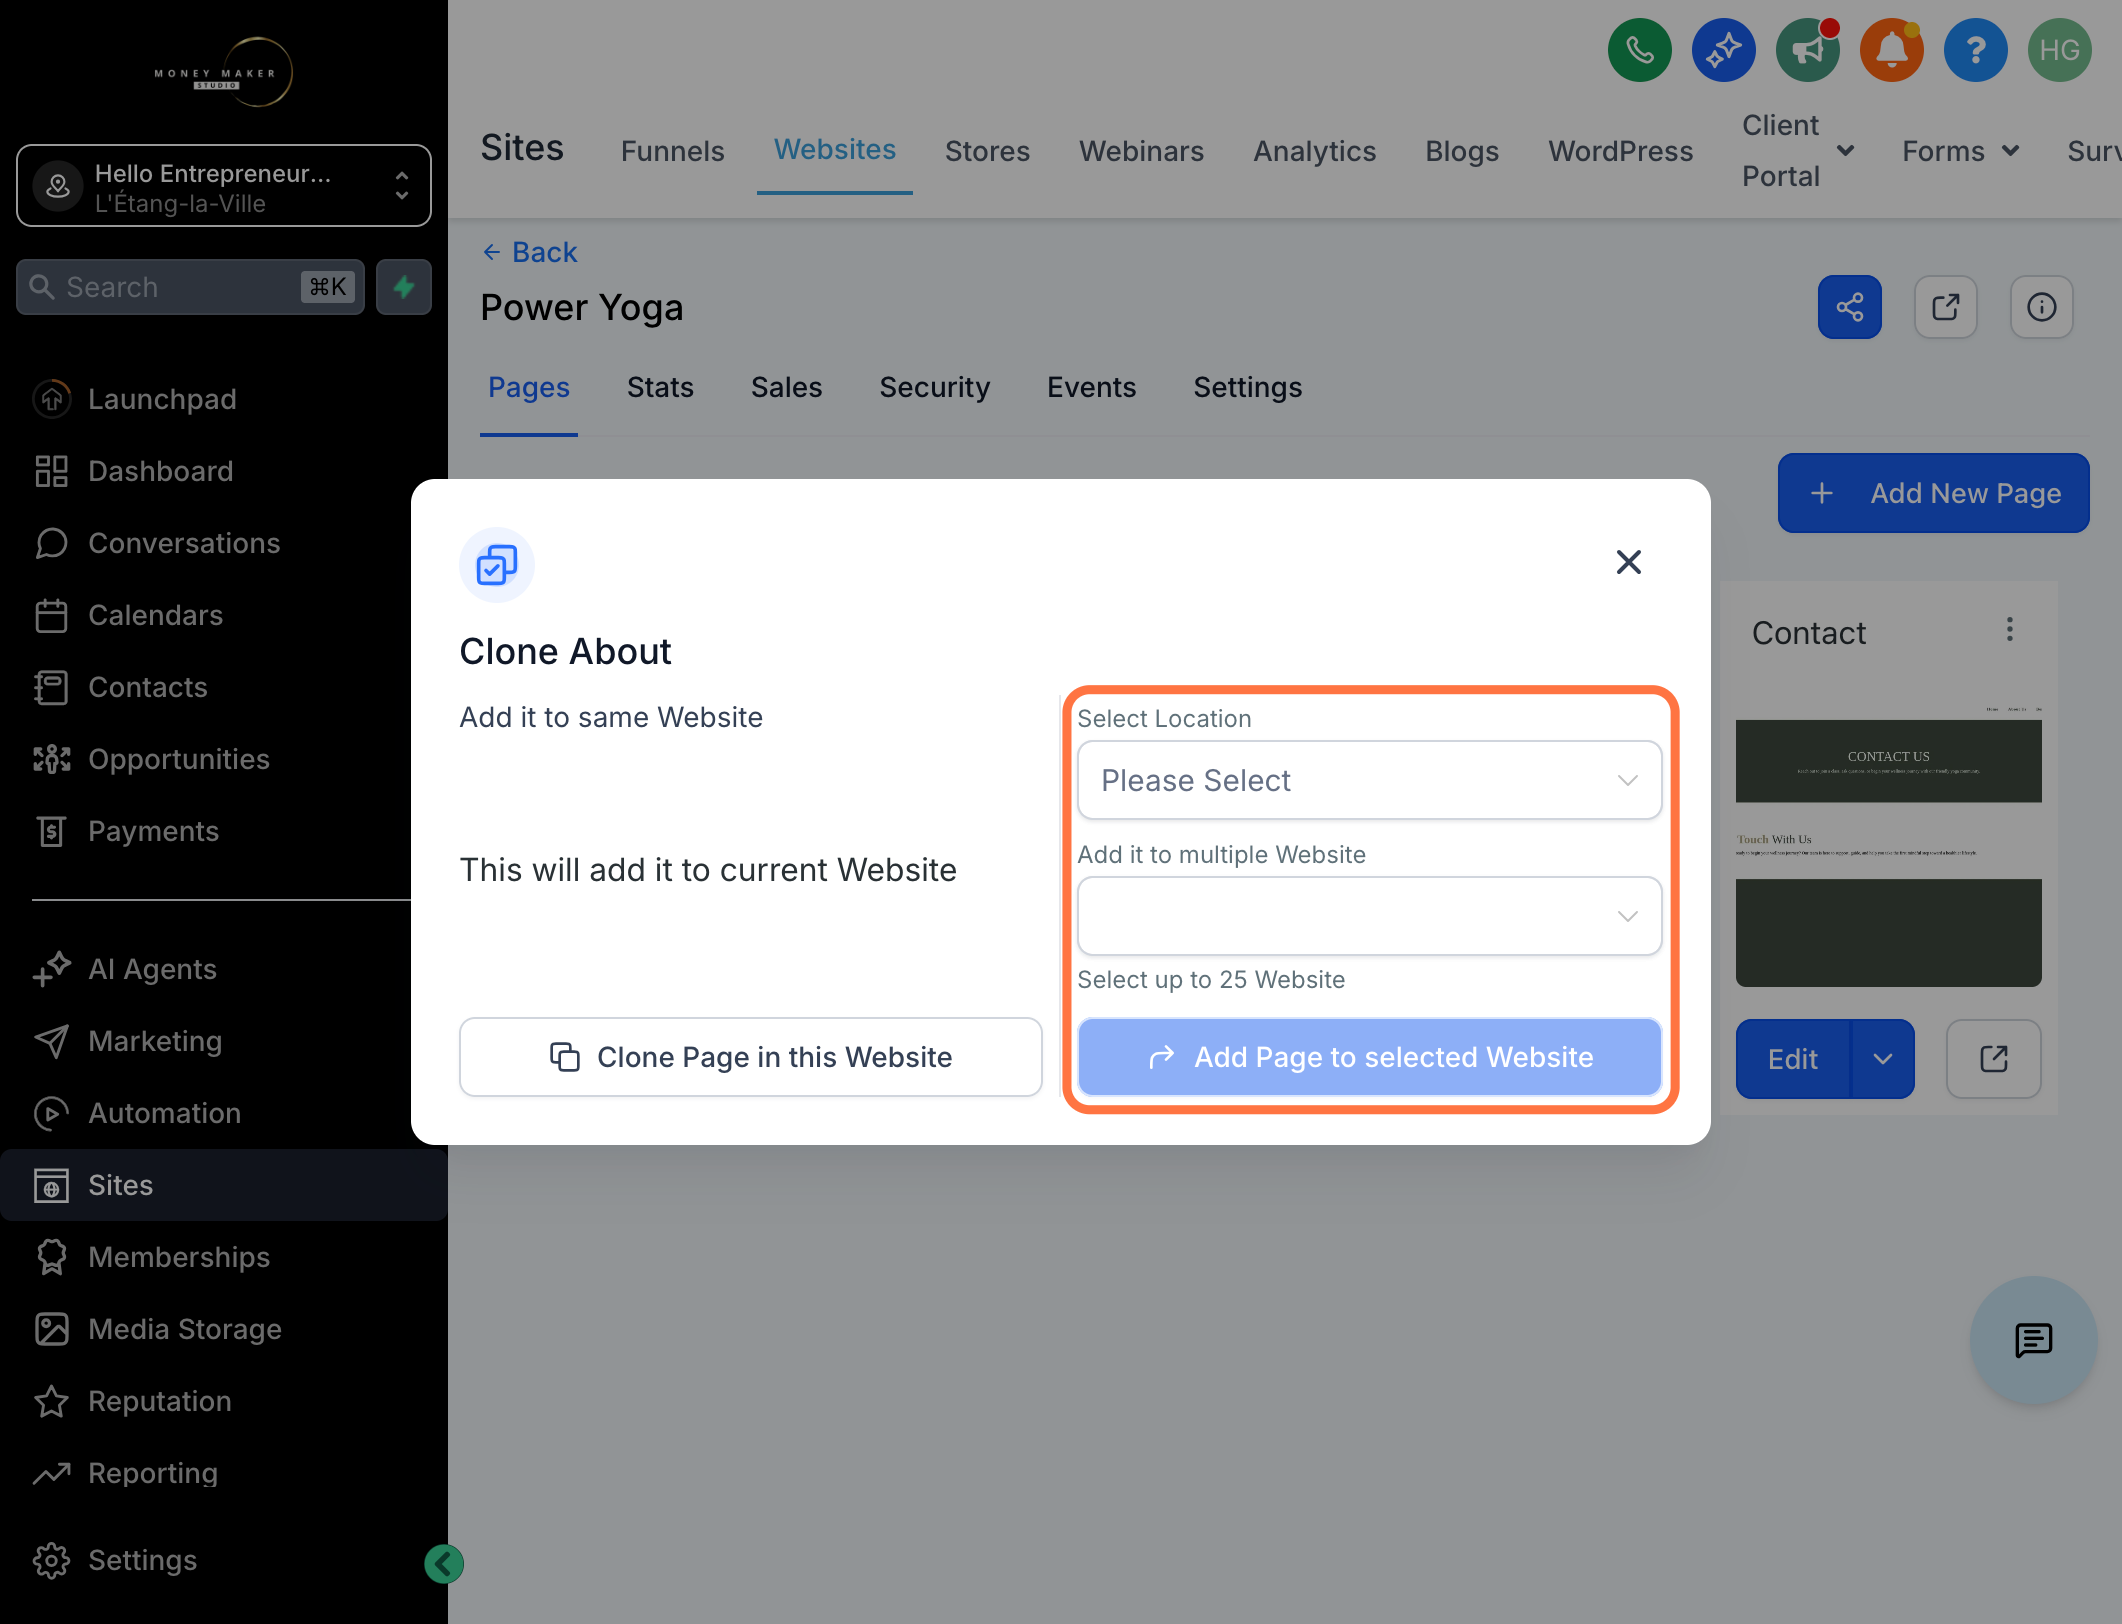2122x1624 pixels.
Task: Click the blue share icon beside Power Yoga
Action: 1849,307
